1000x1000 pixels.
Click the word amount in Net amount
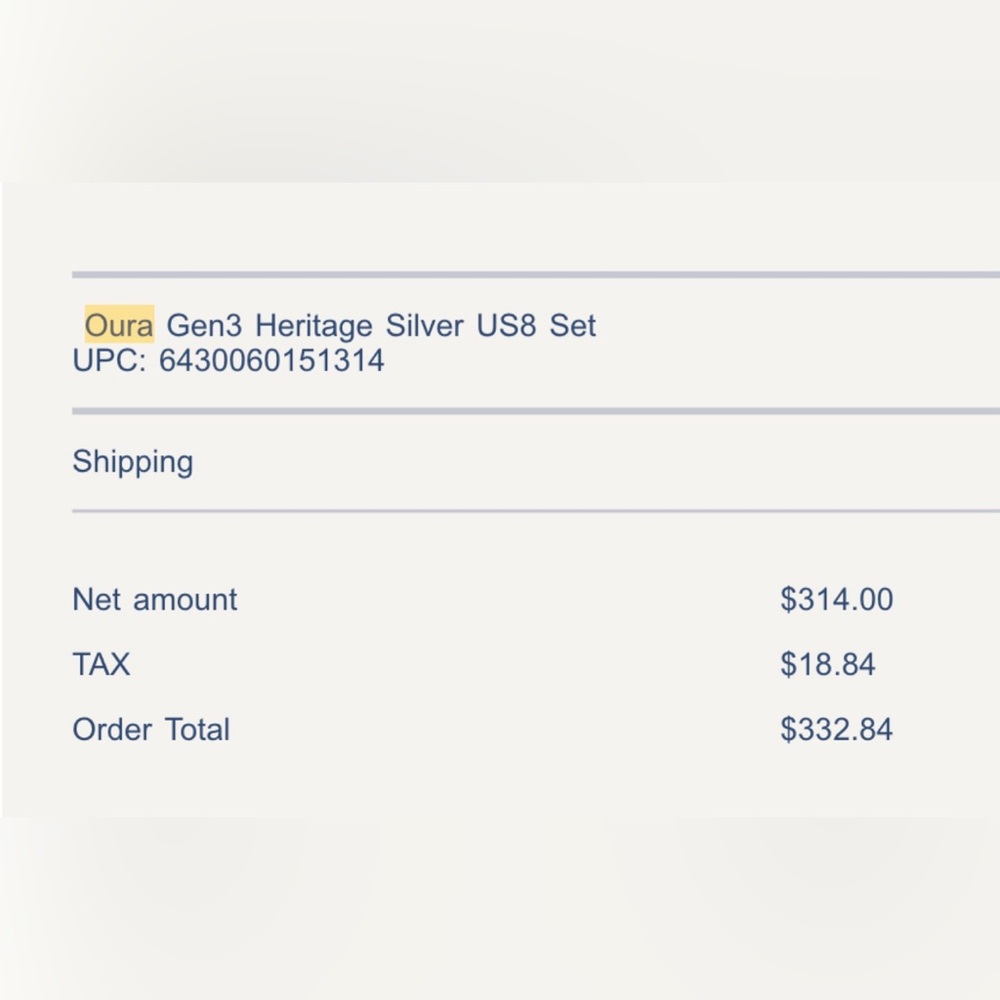tap(185, 601)
